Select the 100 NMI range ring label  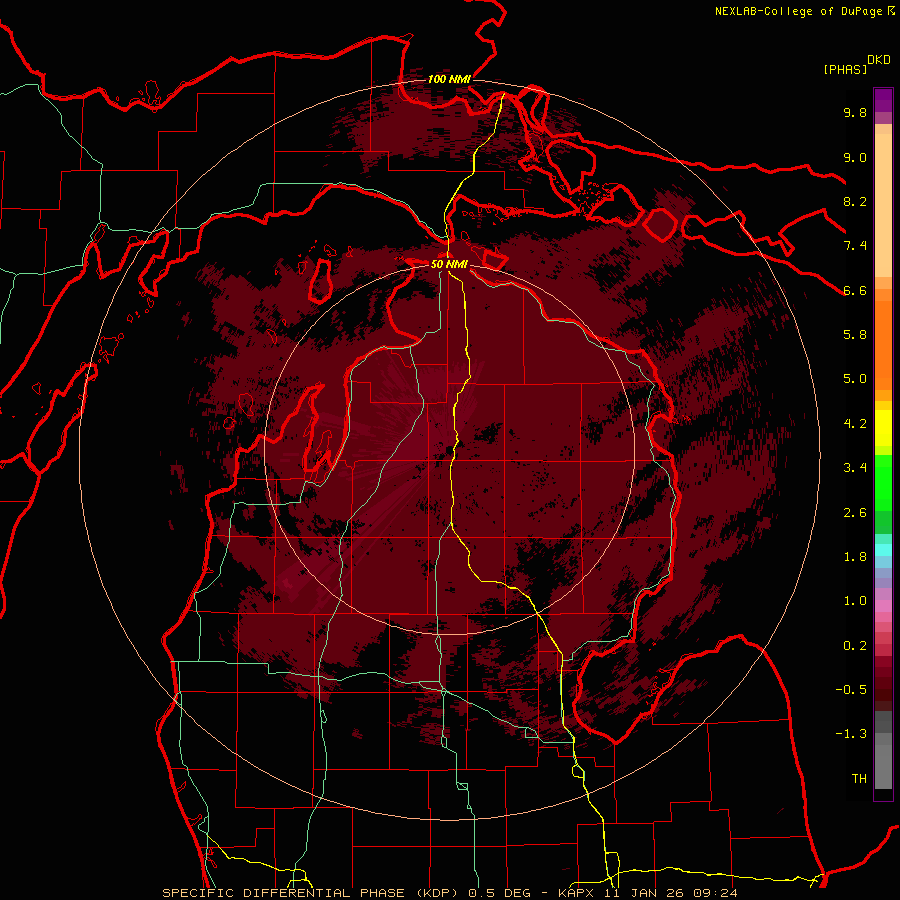click(449, 79)
